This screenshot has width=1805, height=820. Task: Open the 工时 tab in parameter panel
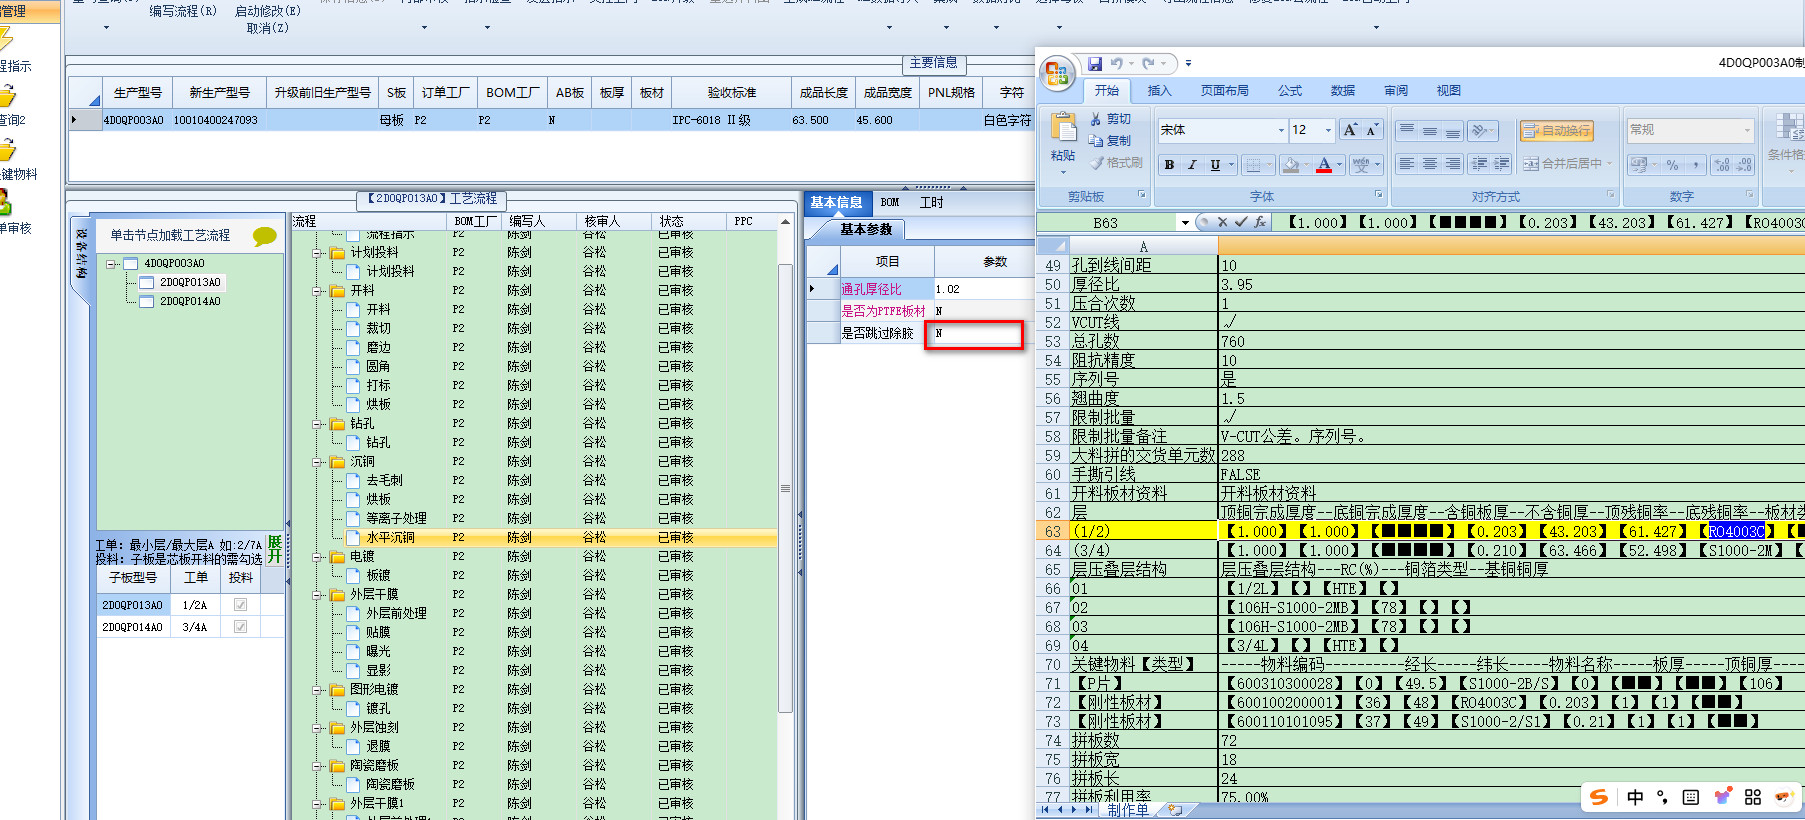pyautogui.click(x=932, y=203)
